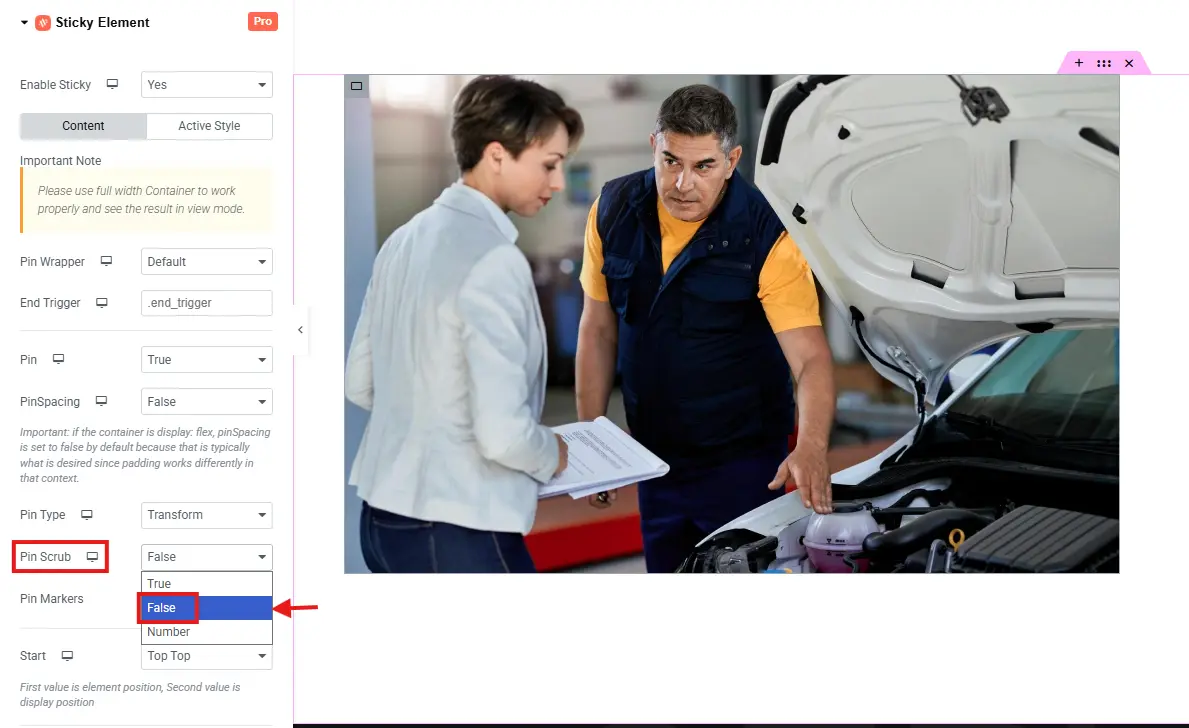Collapse the Sticky Element section
This screenshot has height=728, width=1189.
[x=24, y=22]
